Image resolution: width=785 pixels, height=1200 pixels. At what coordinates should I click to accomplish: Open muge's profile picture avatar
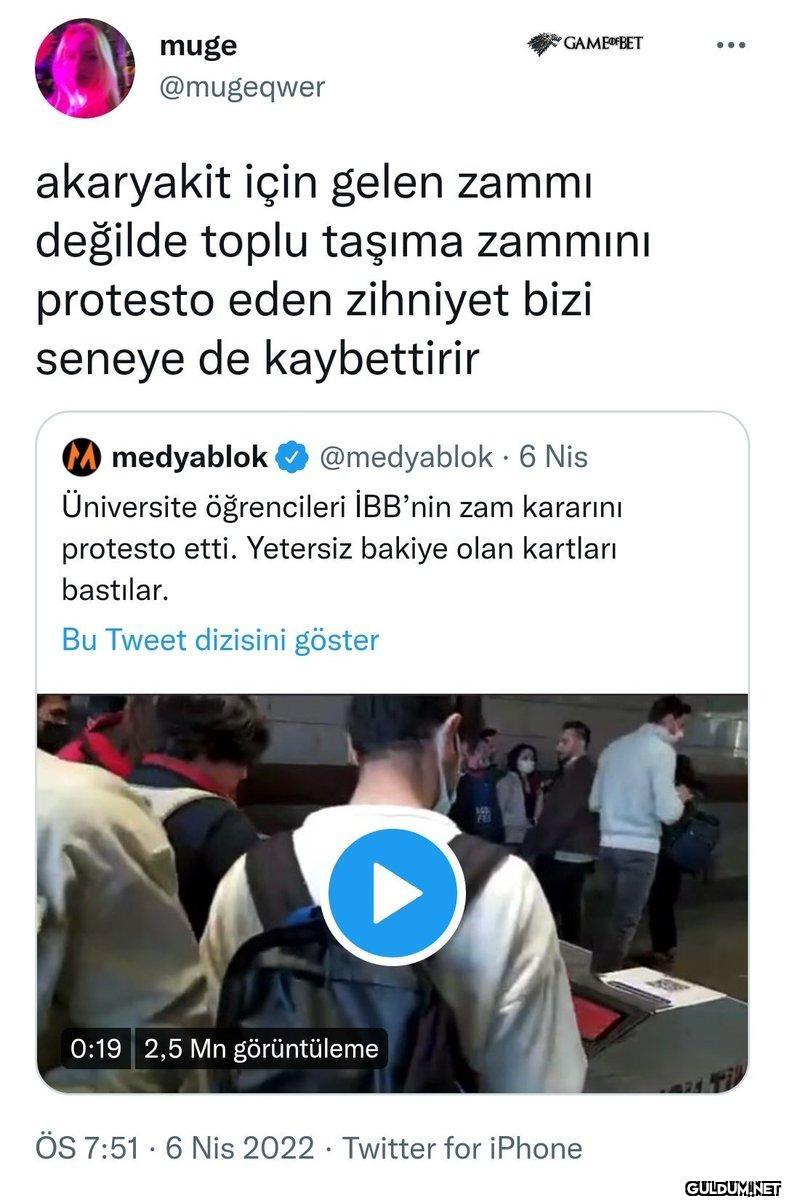pyautogui.click(x=84, y=68)
